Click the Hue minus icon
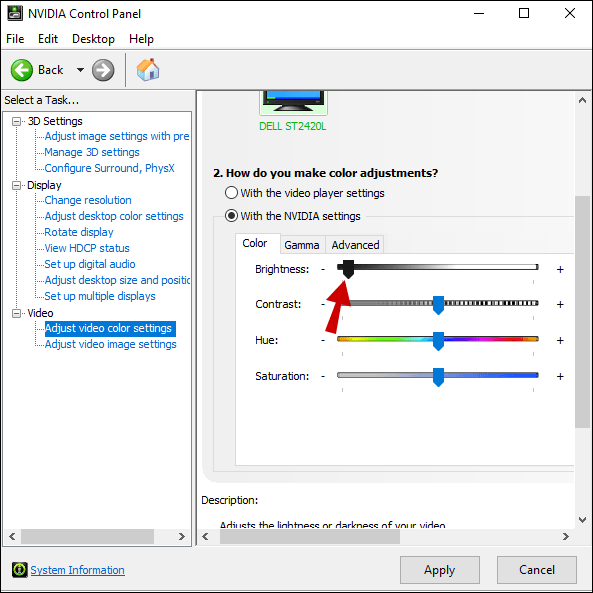 tap(323, 340)
